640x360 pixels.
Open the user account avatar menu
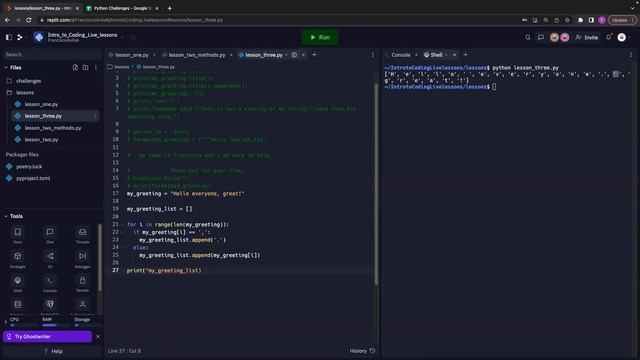pos(621,37)
